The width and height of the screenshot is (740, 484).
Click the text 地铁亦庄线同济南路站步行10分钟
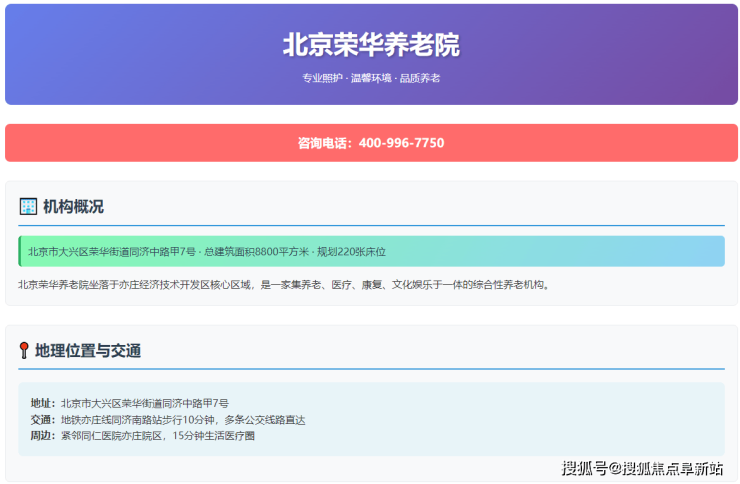(138, 419)
